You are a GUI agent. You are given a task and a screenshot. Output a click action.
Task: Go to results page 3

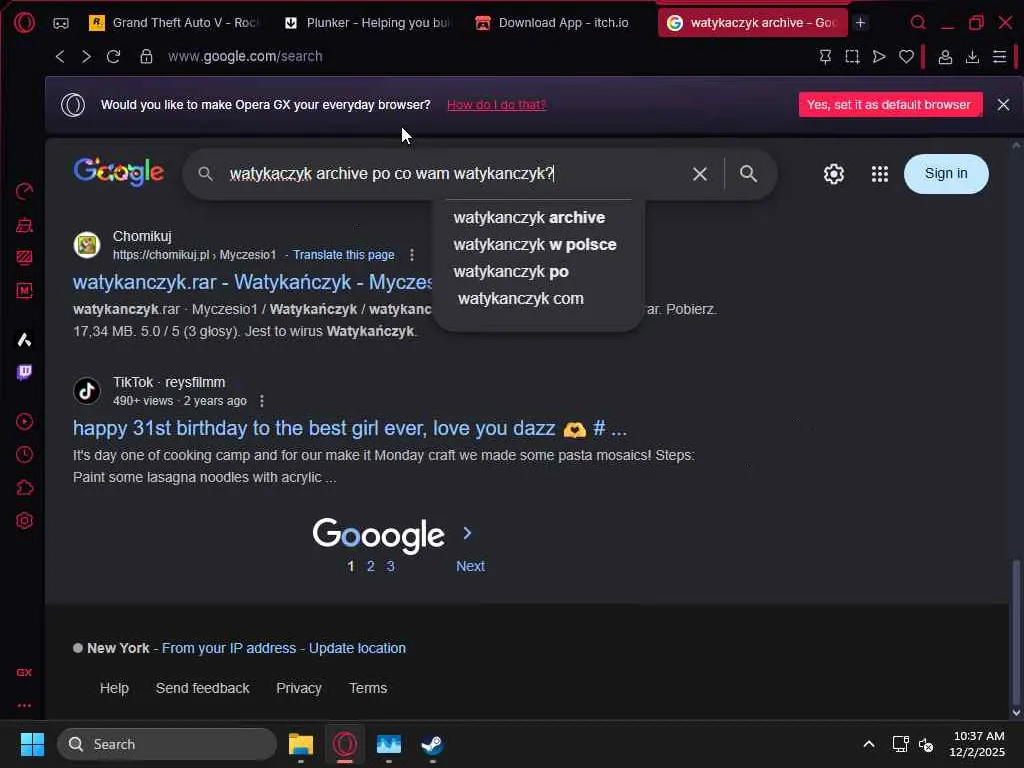(x=390, y=566)
